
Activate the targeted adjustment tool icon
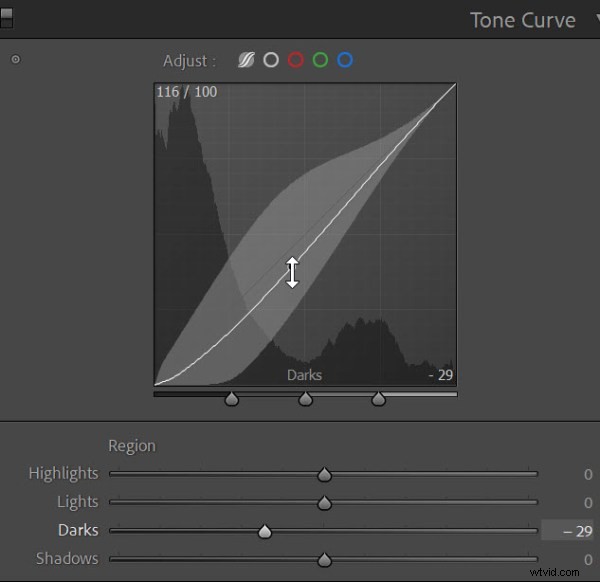click(16, 59)
